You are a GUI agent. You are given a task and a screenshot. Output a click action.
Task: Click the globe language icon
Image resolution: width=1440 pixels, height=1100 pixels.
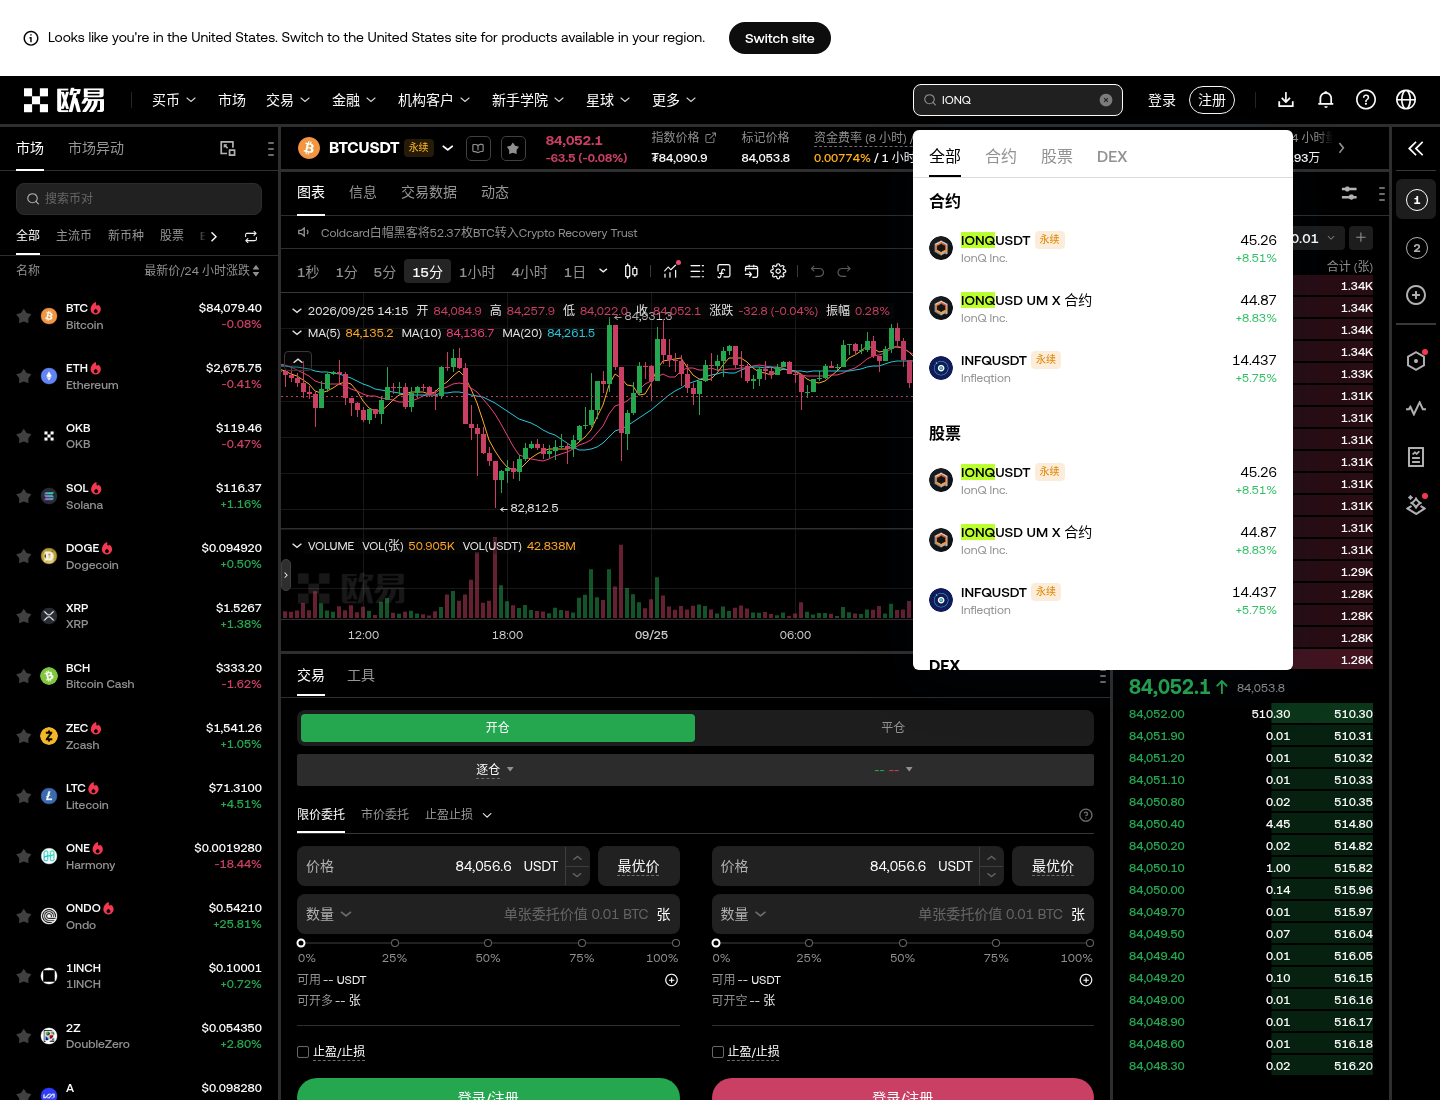1406,100
